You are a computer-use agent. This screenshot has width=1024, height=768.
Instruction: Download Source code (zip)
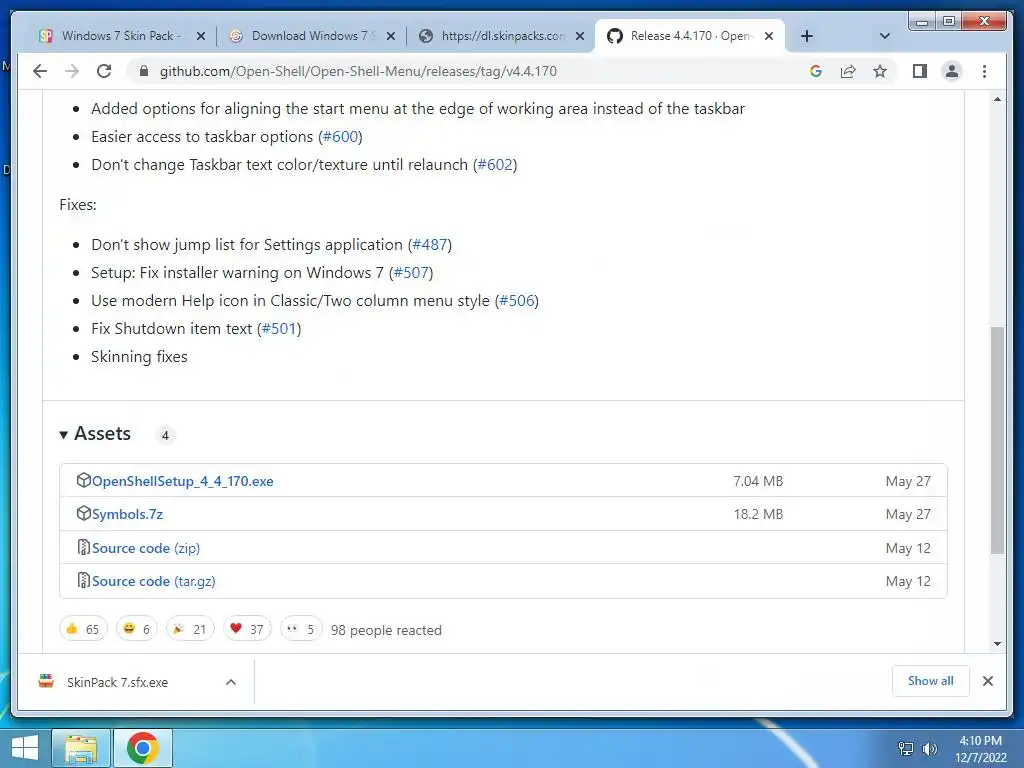click(x=146, y=548)
